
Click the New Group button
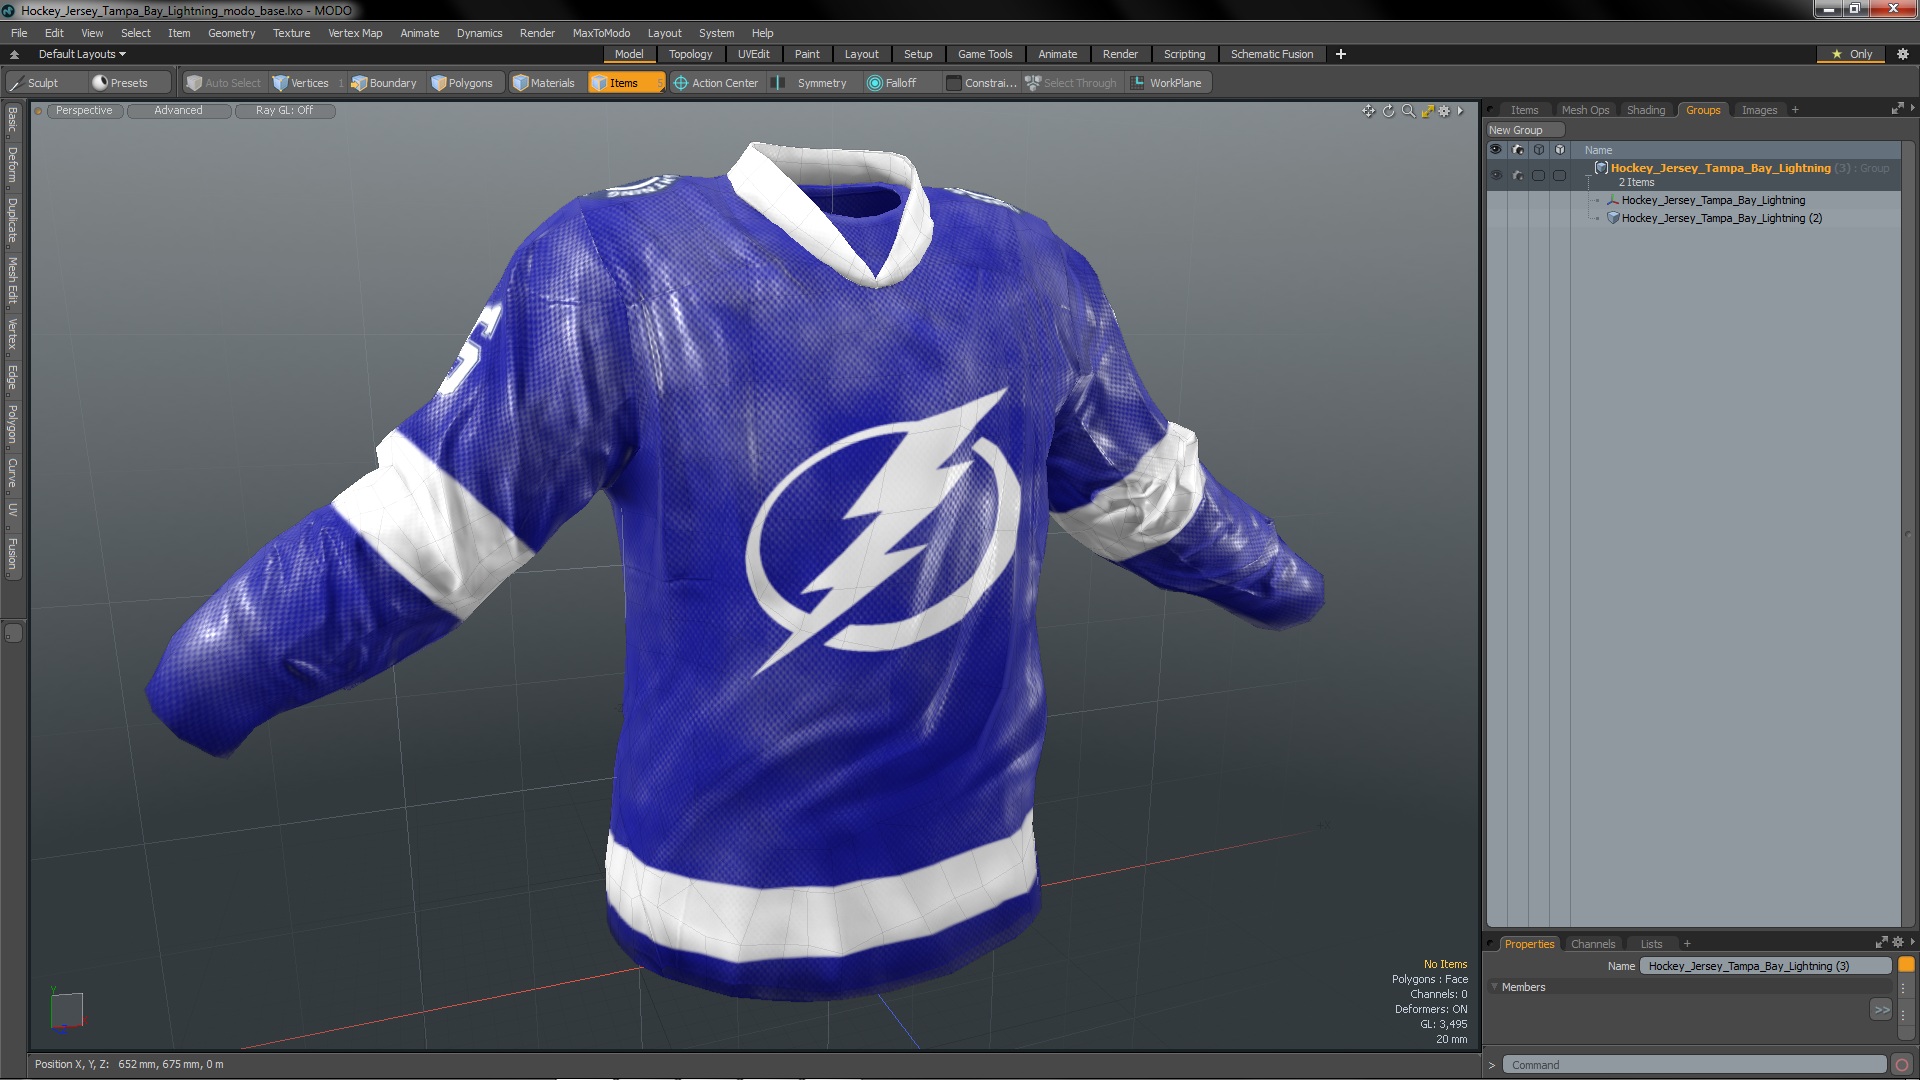(1524, 130)
